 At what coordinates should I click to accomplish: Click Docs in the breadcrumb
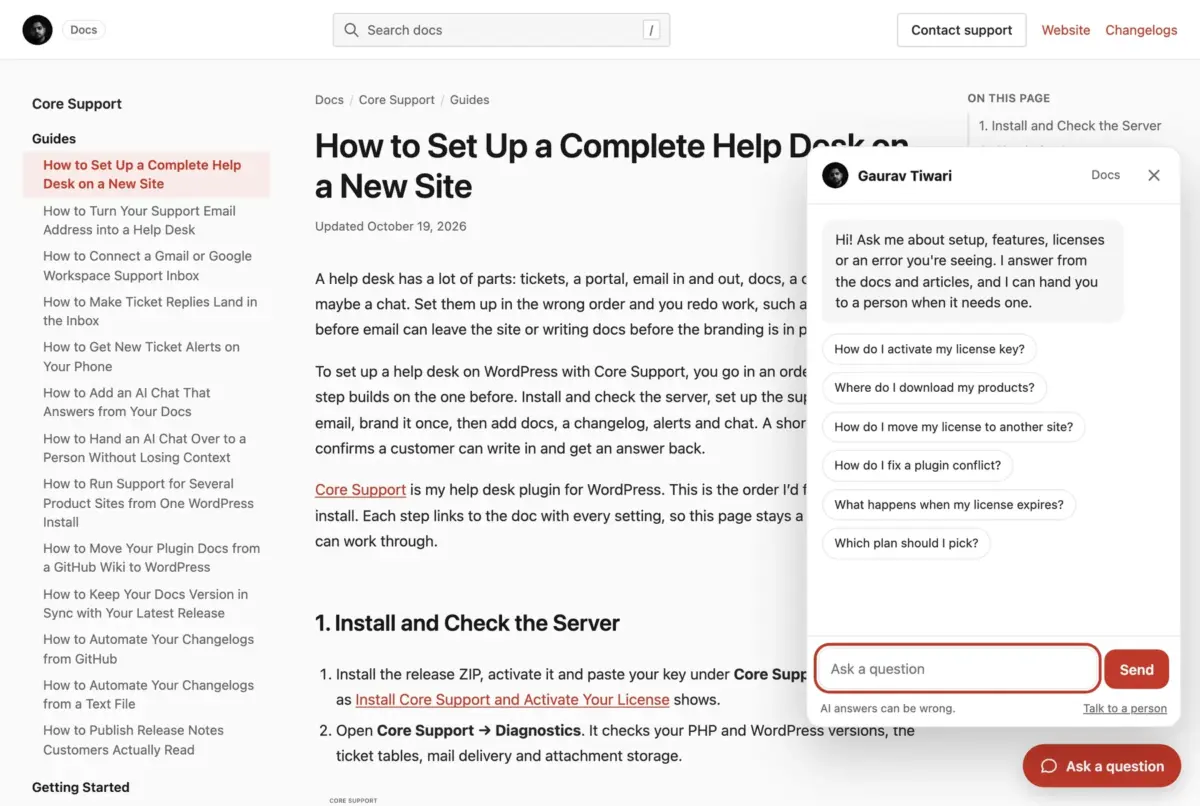tap(329, 100)
